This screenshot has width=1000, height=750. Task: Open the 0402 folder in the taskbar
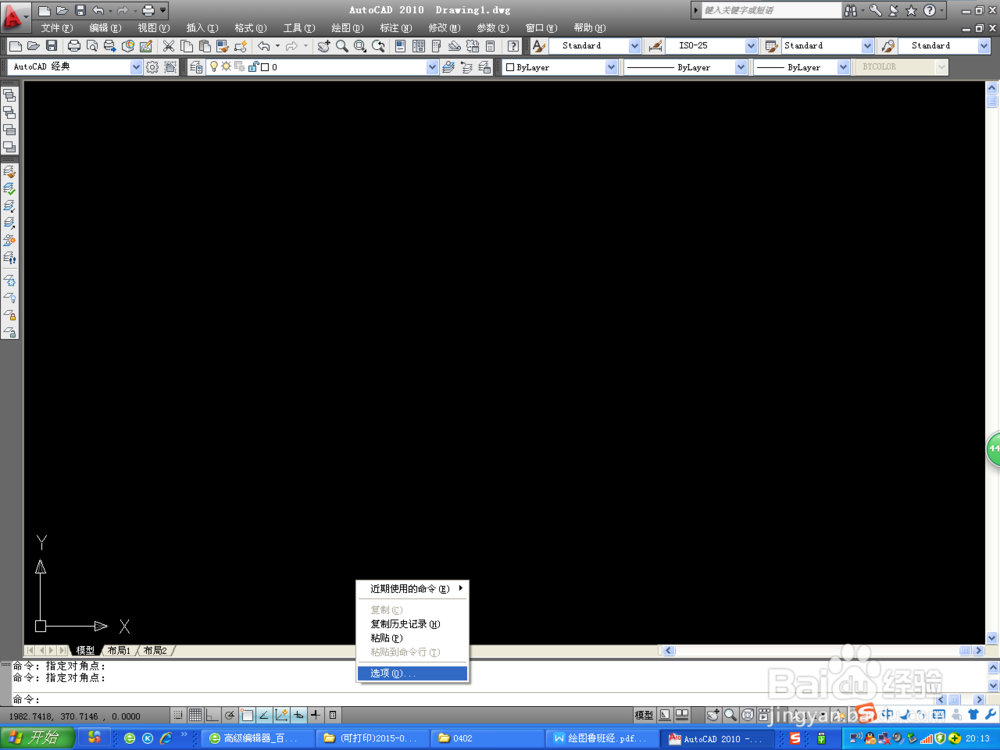pyautogui.click(x=489, y=739)
